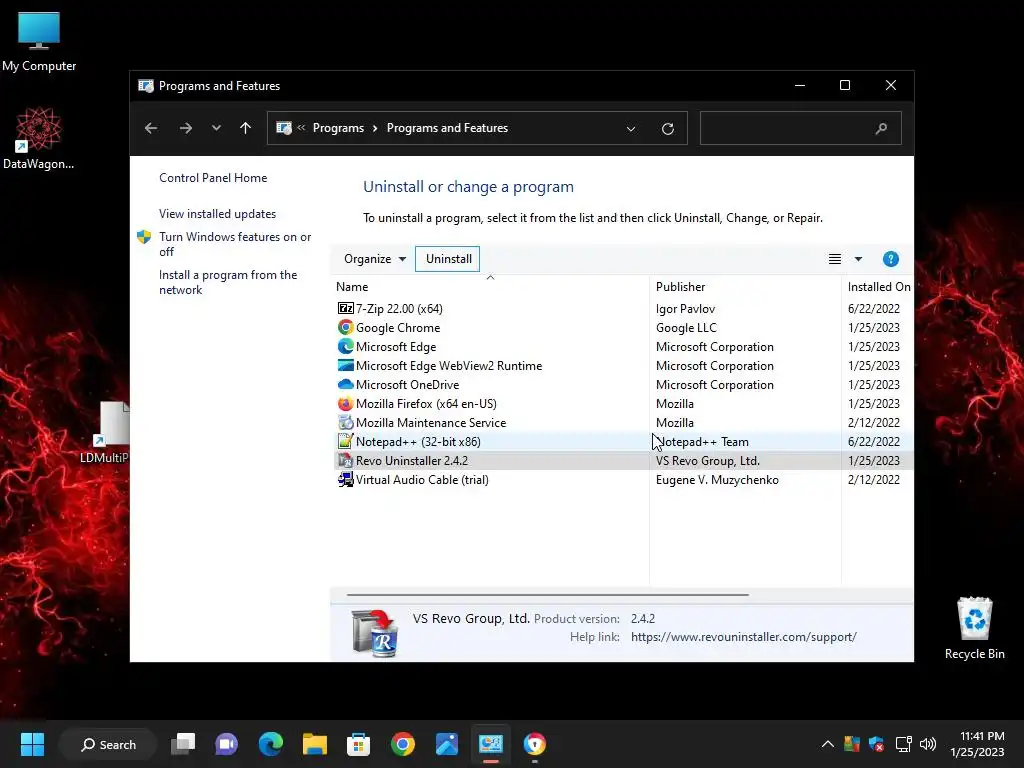1024x768 pixels.
Task: Click the 6/22/2022 date for 7-Zip
Action: (x=874, y=308)
